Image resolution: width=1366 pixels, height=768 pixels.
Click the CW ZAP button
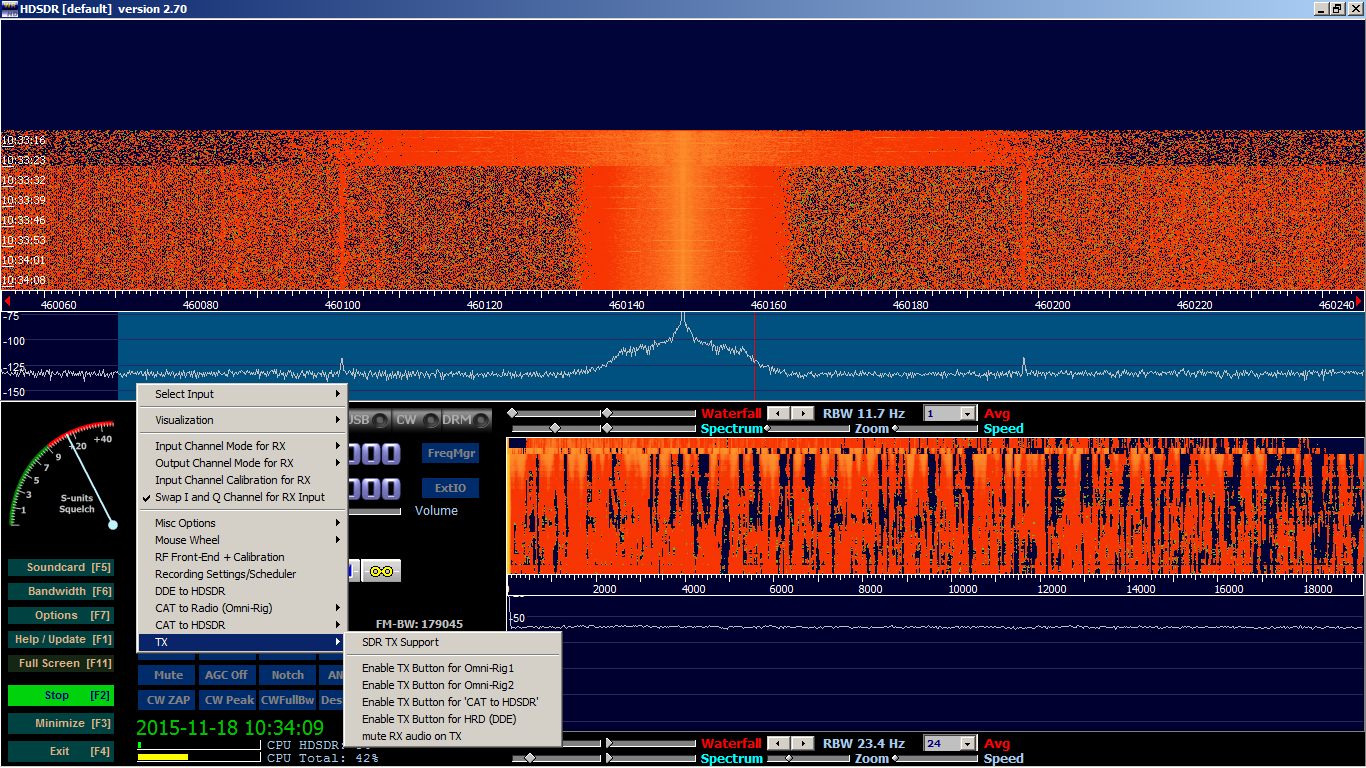coord(168,700)
